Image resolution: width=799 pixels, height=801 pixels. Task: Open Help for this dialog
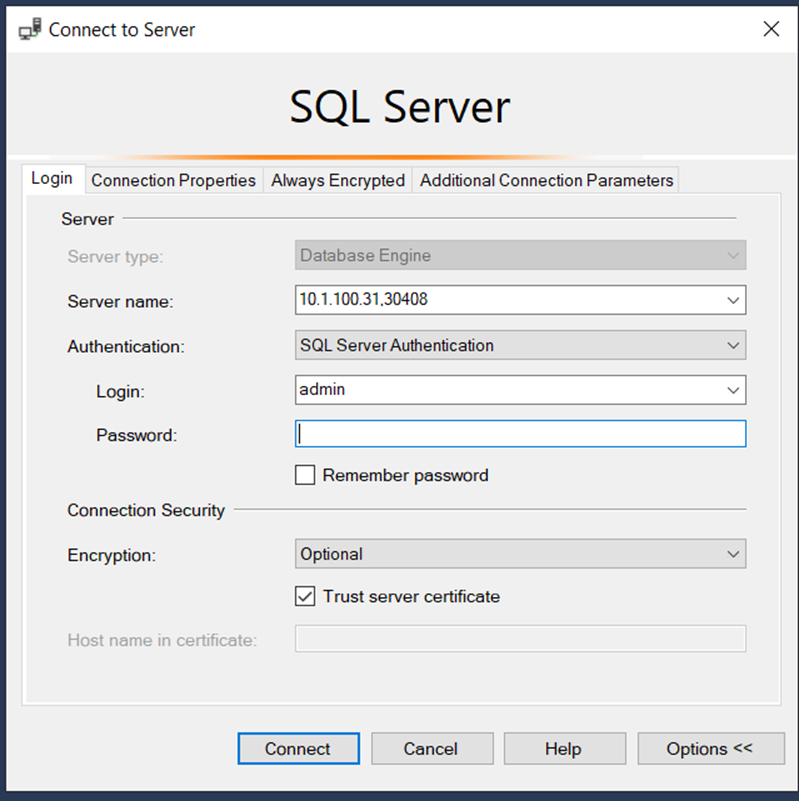click(x=565, y=748)
